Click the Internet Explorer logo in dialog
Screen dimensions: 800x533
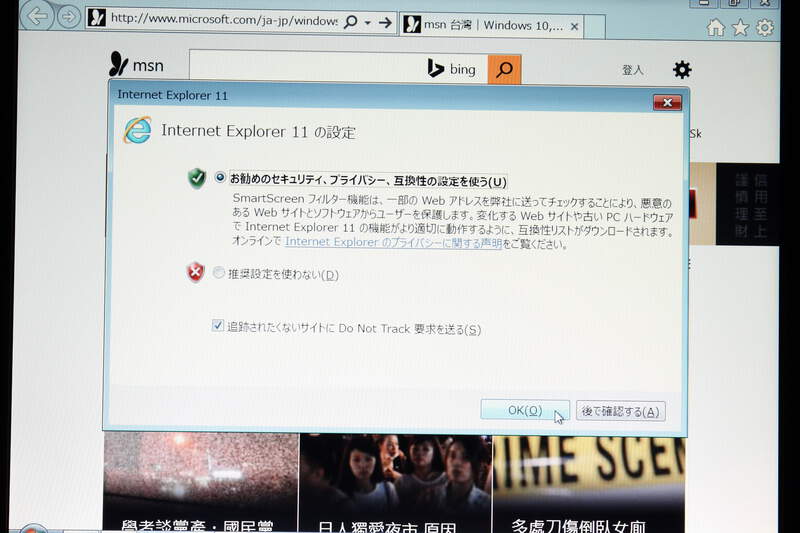137,130
